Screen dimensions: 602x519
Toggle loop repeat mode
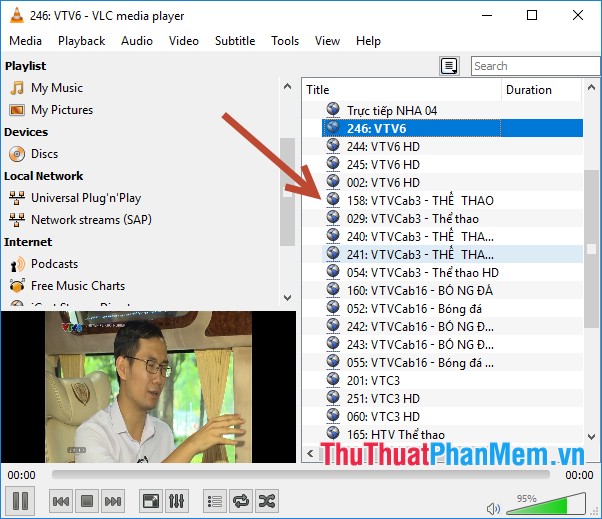coord(241,501)
